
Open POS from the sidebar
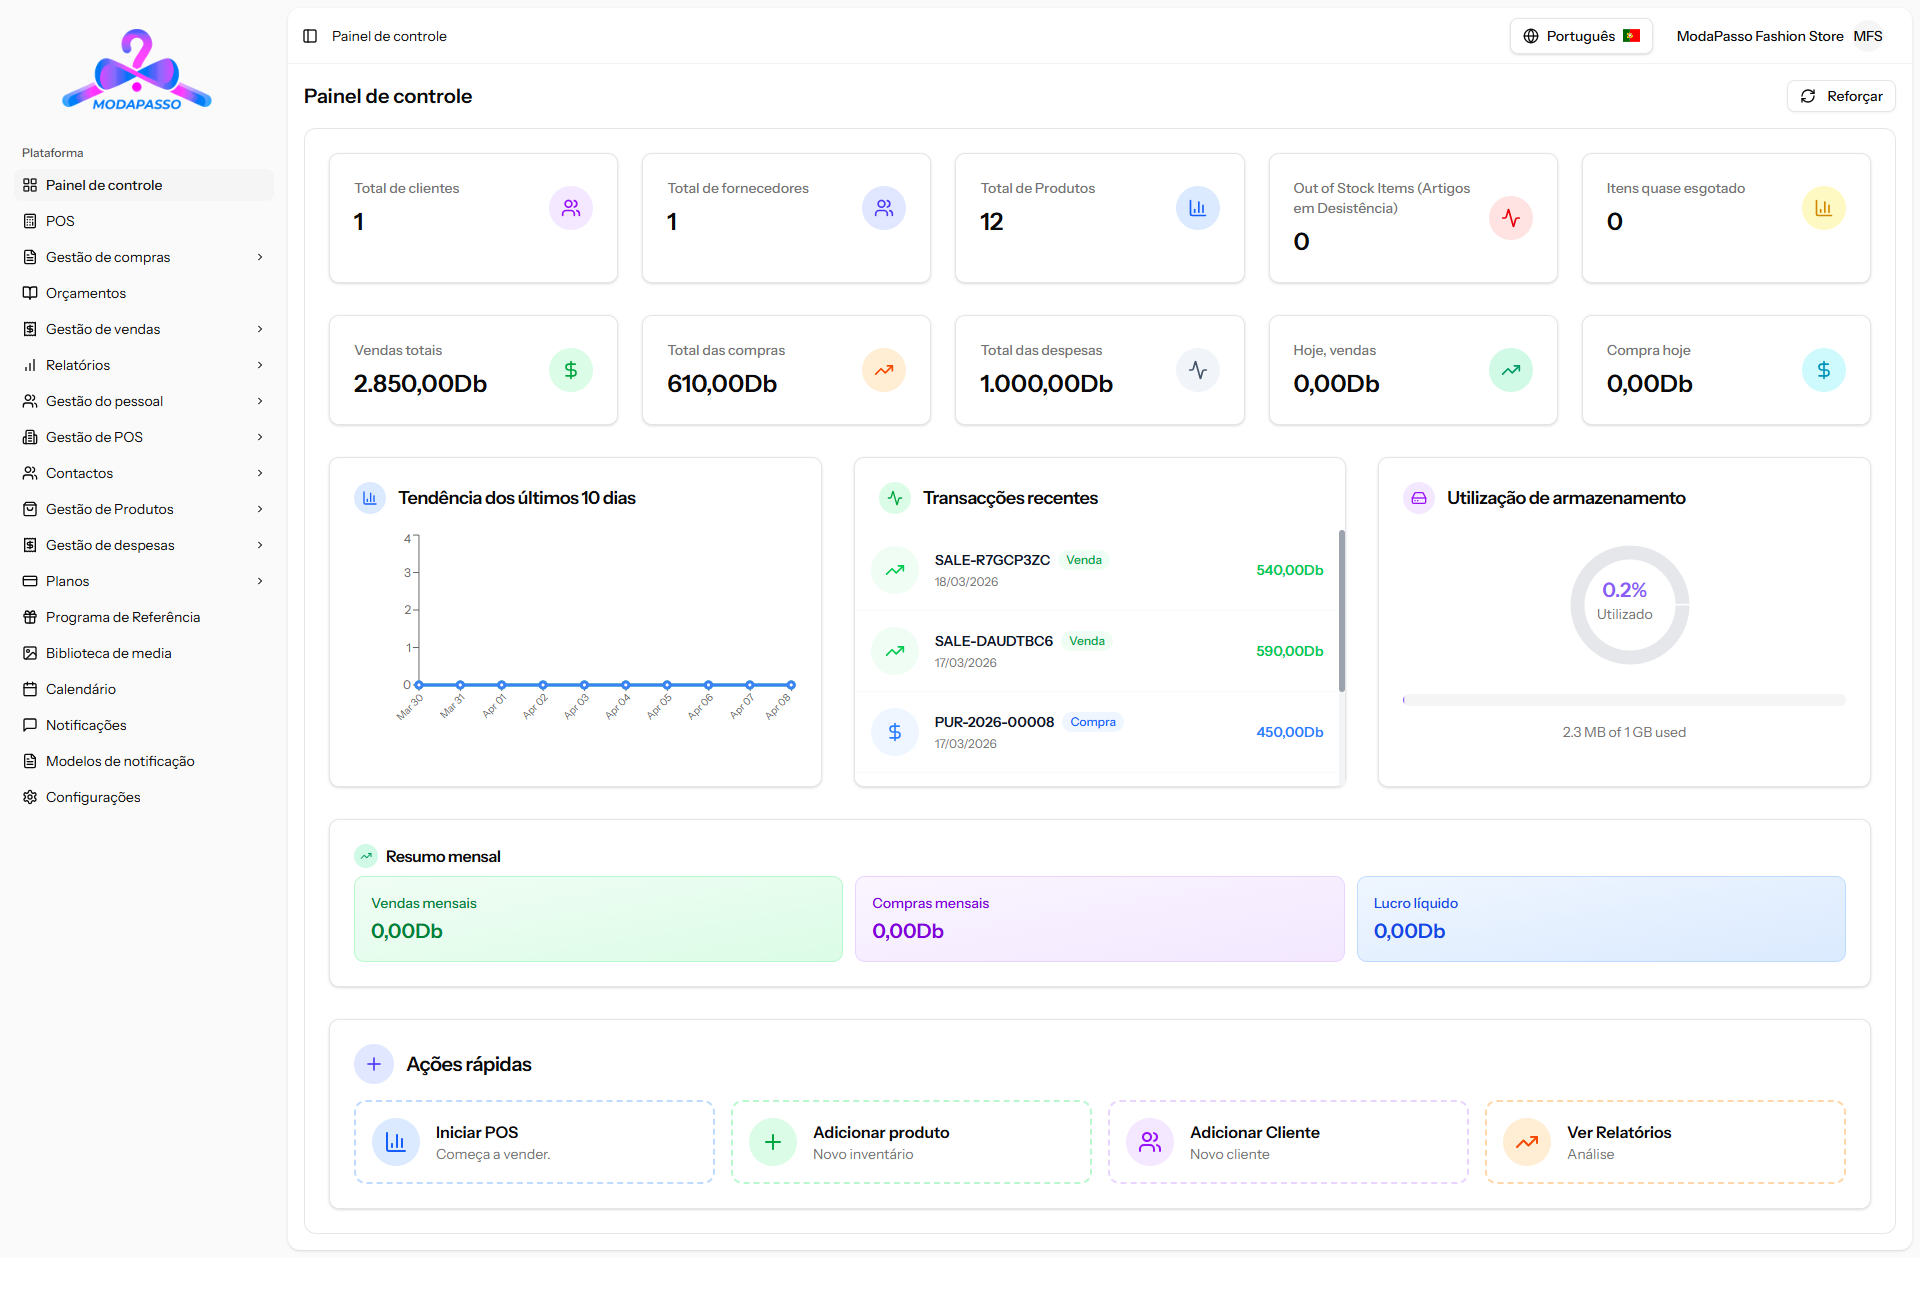[x=60, y=221]
